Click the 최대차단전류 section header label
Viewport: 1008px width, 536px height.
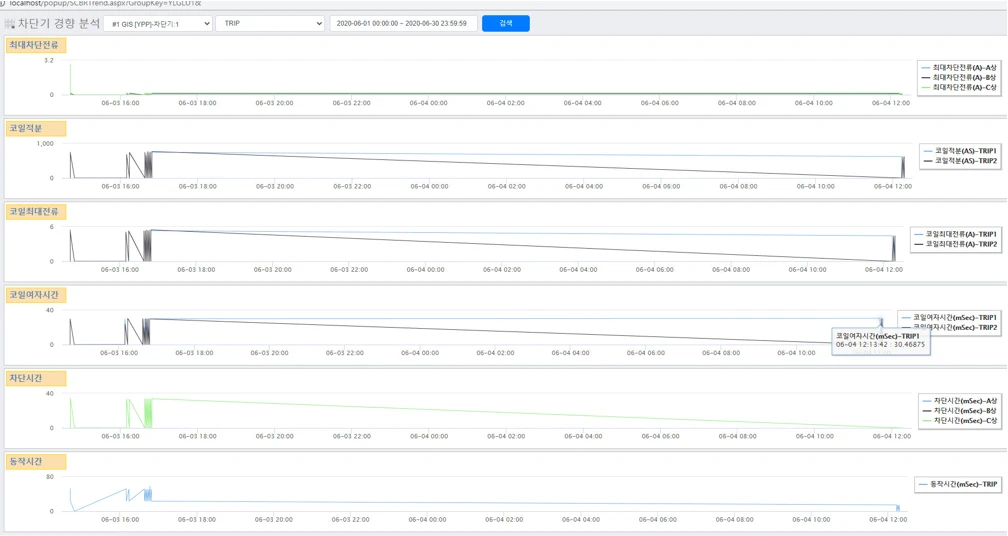pyautogui.click(x=36, y=45)
